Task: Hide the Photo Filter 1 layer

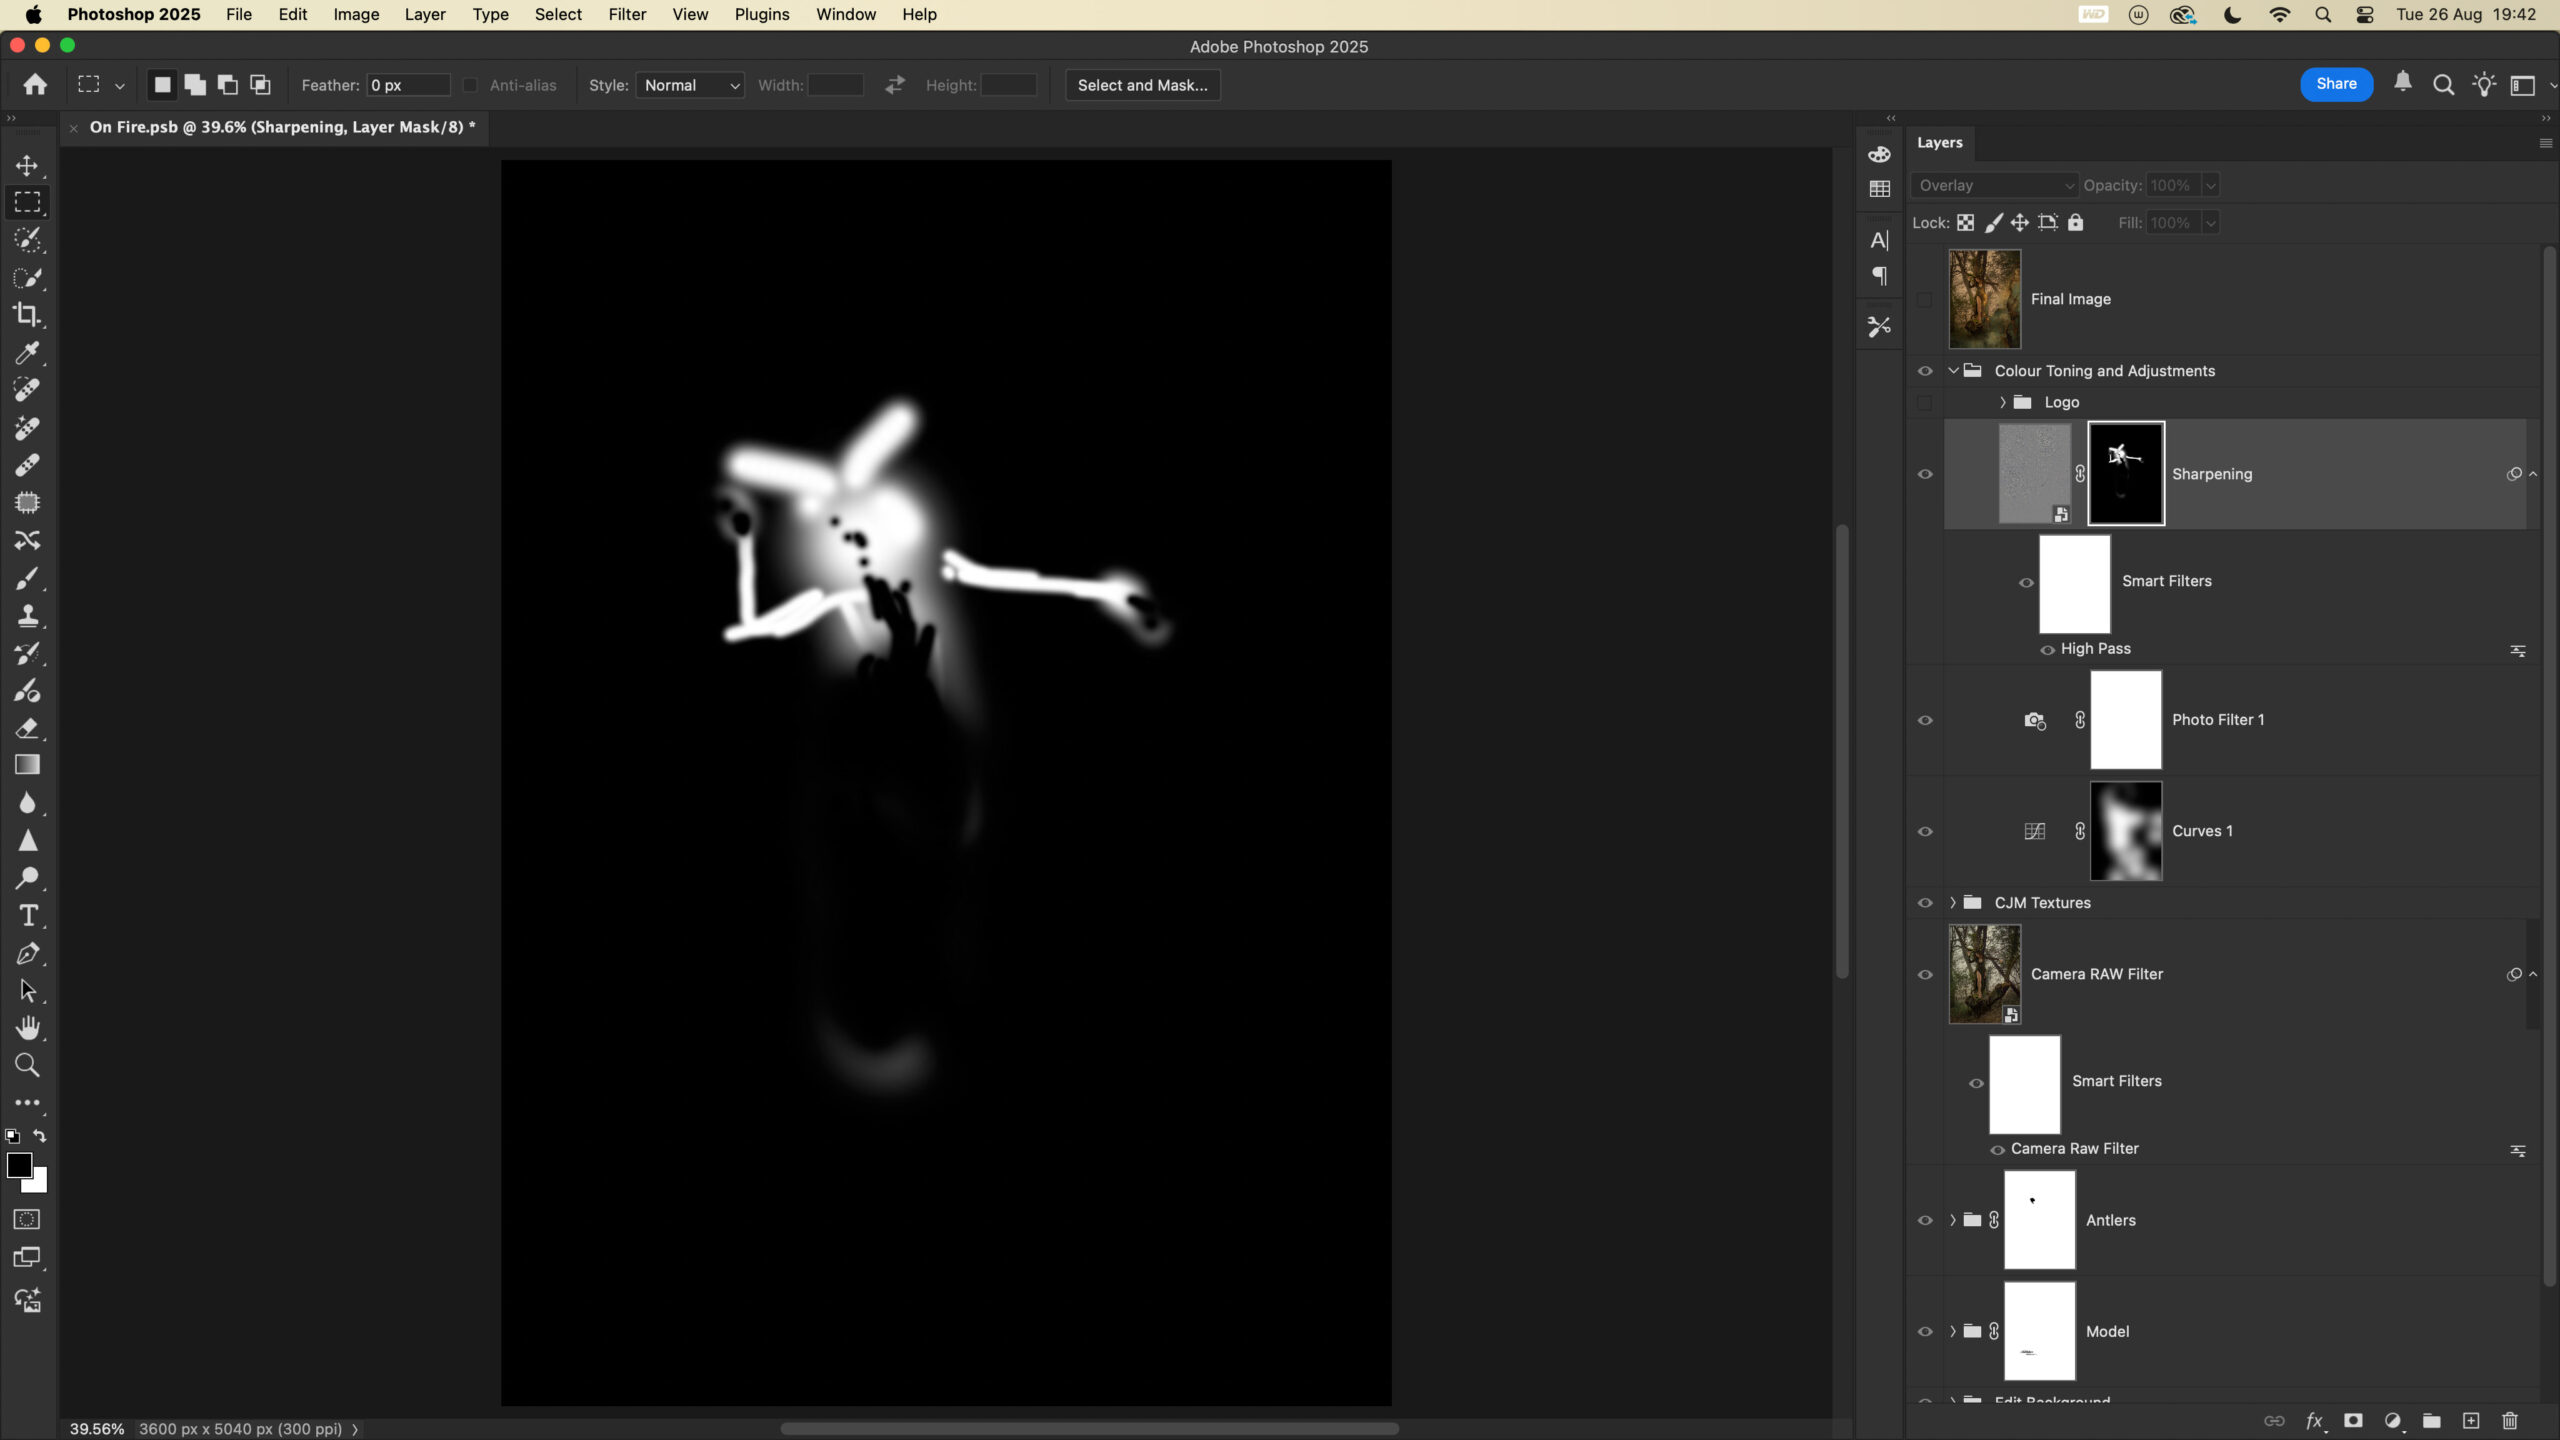Action: (x=1925, y=720)
